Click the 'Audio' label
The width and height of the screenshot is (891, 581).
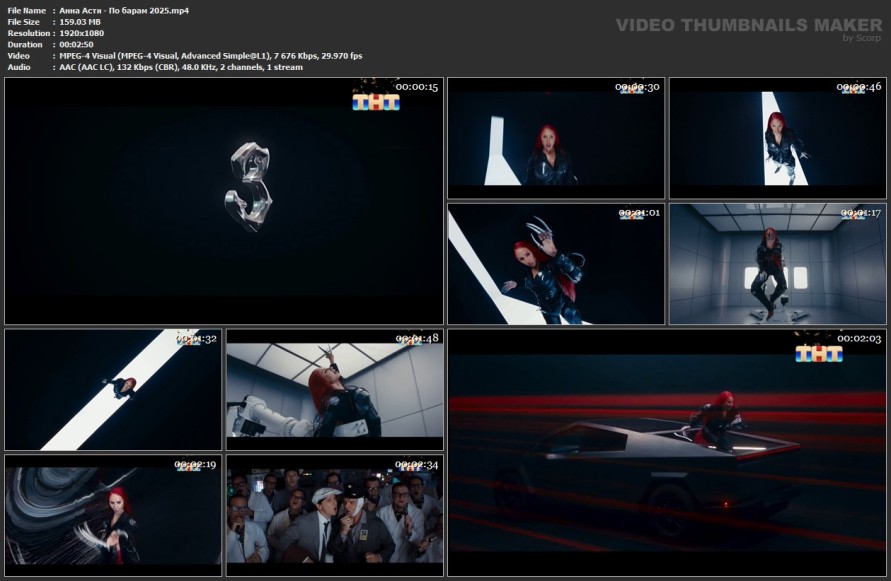(19, 67)
